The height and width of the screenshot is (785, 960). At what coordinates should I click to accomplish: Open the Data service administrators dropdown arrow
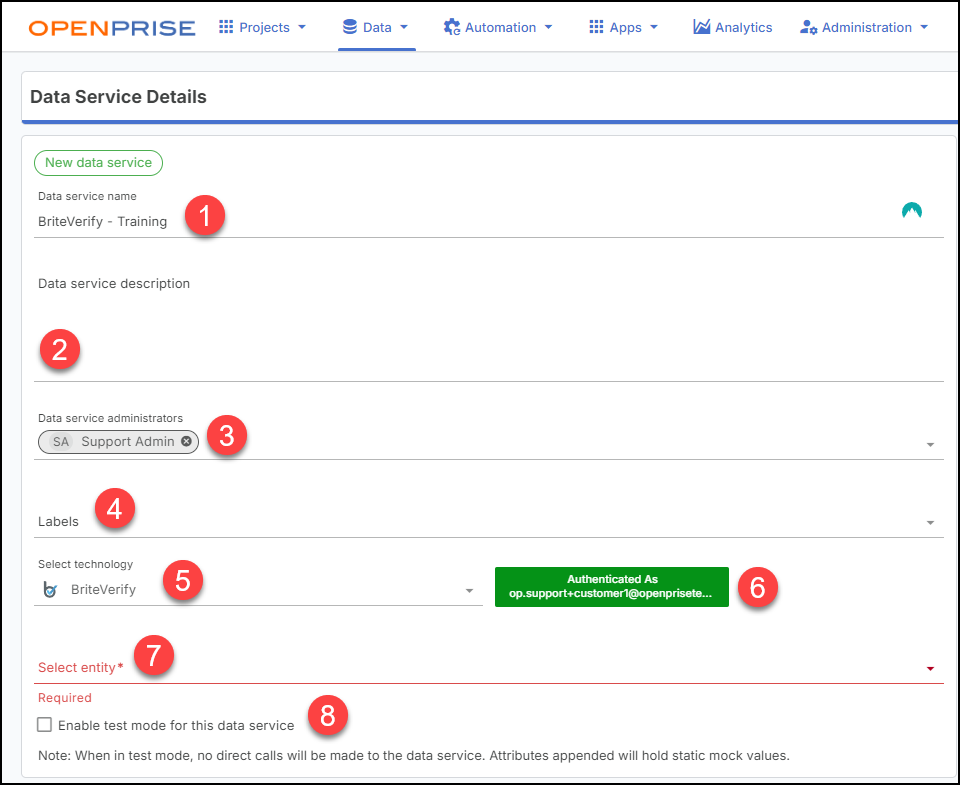point(930,445)
